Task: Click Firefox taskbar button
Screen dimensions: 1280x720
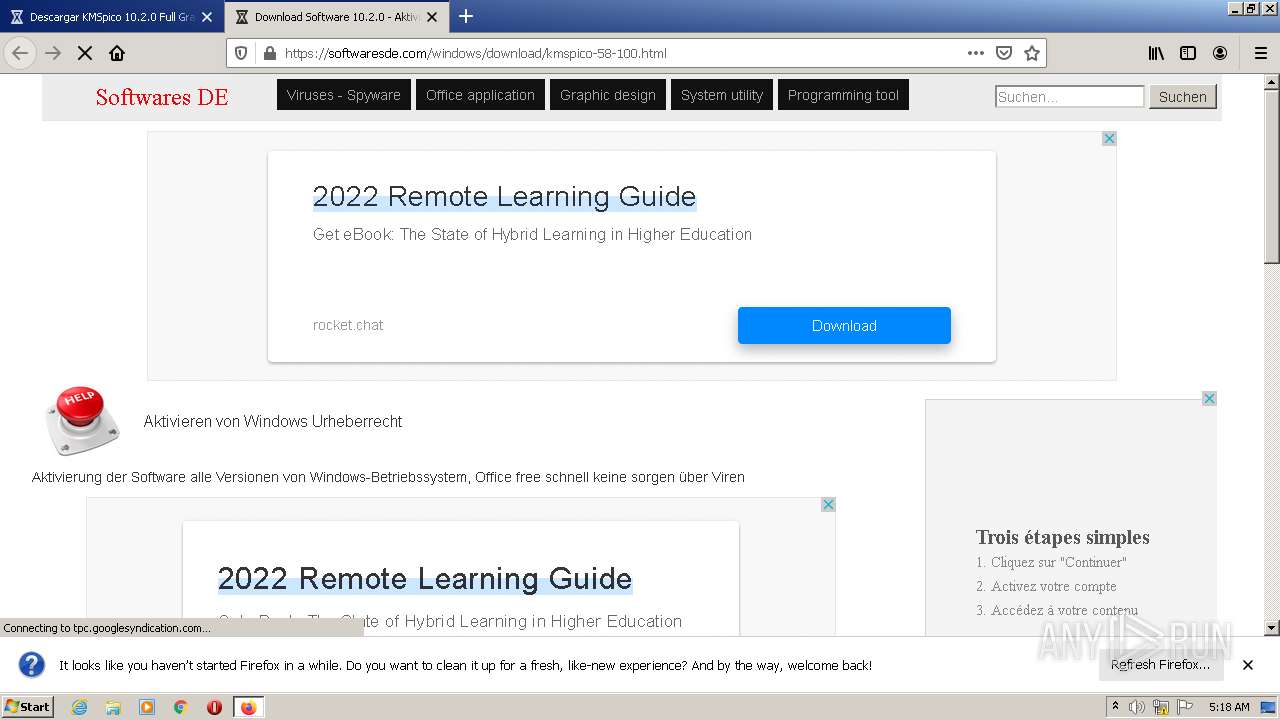Action: [248, 707]
